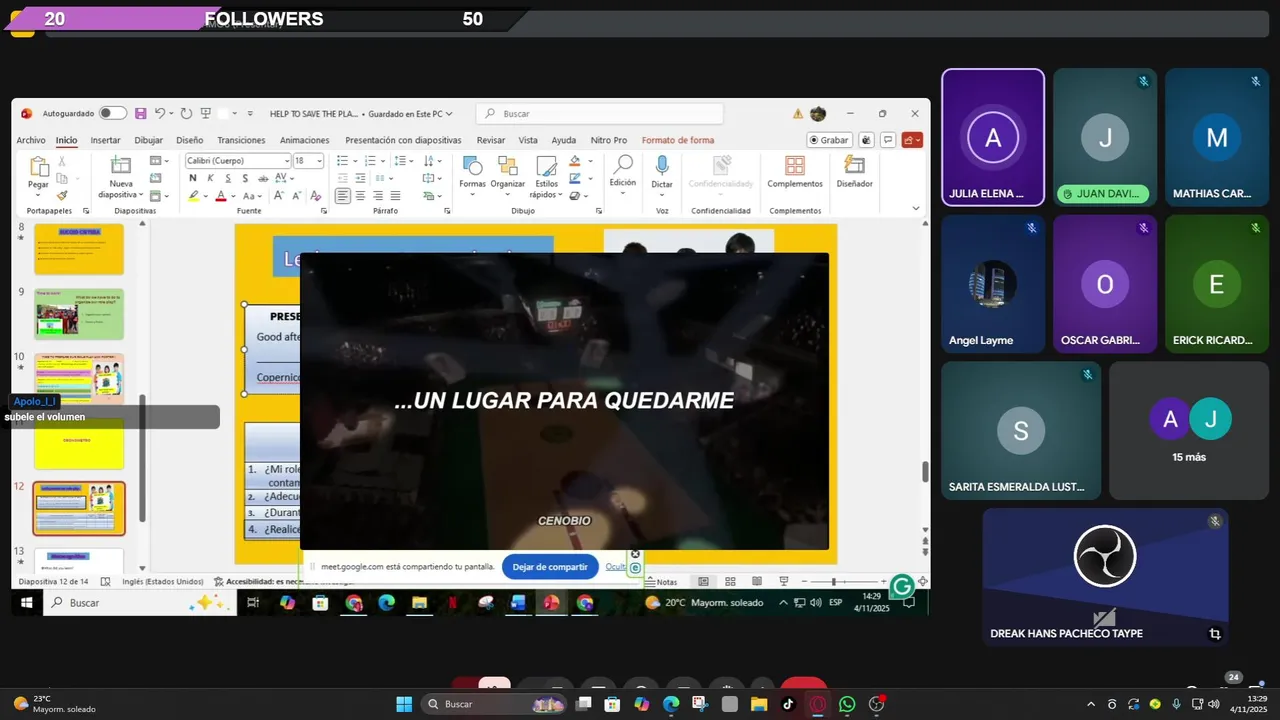Center the paragraph text

tap(361, 196)
